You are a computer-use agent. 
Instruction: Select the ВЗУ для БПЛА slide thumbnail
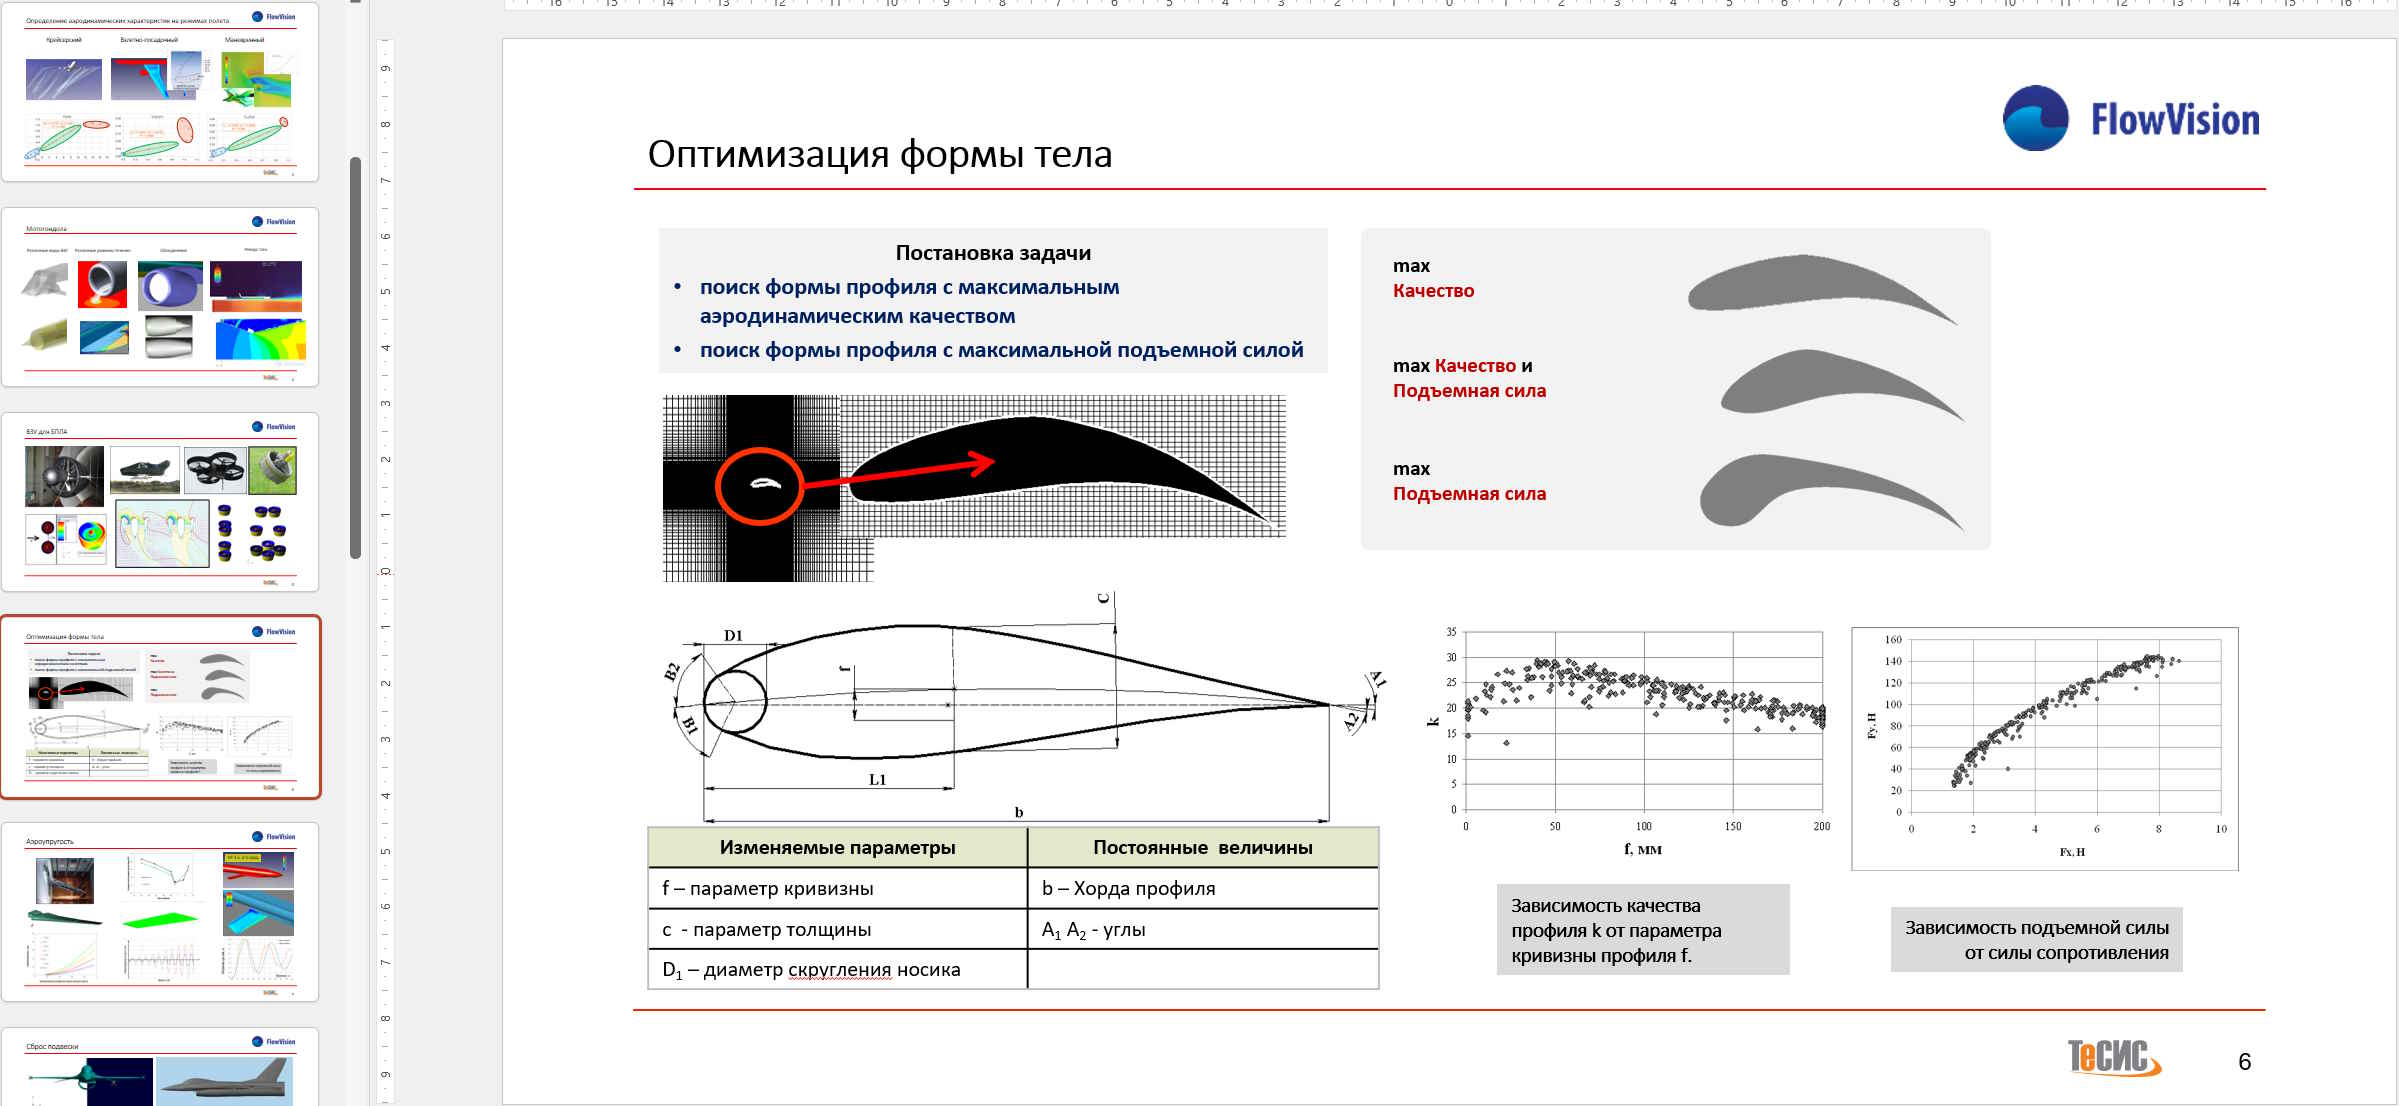point(160,502)
